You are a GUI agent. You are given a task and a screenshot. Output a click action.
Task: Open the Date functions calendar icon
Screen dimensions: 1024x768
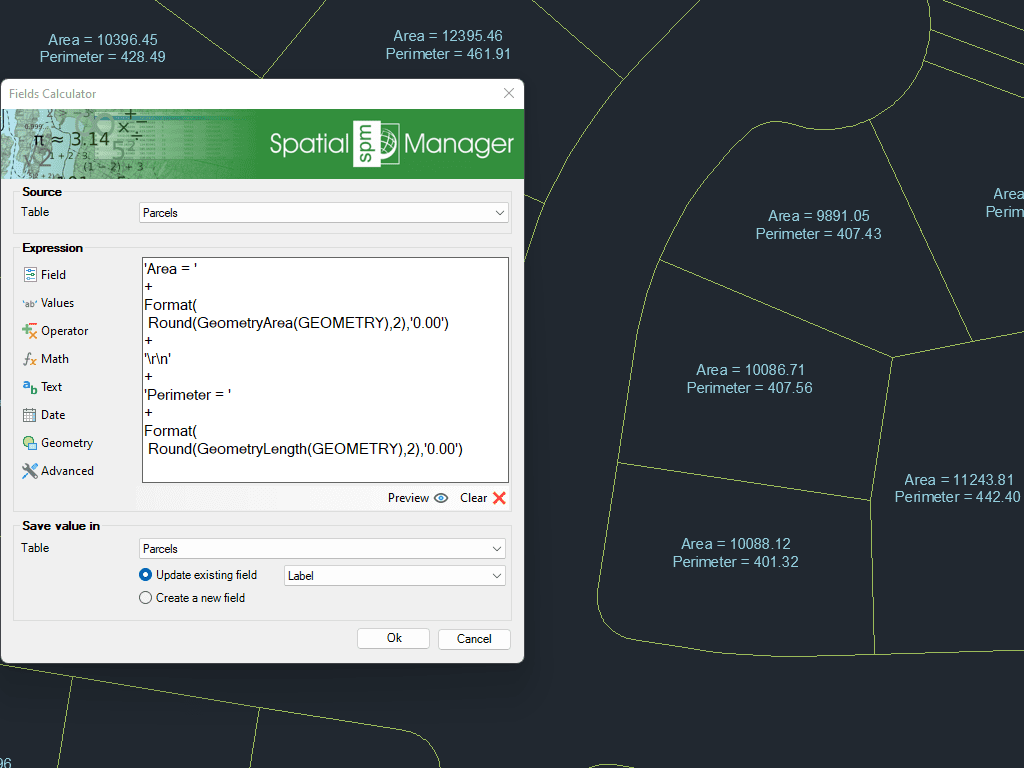pos(30,415)
